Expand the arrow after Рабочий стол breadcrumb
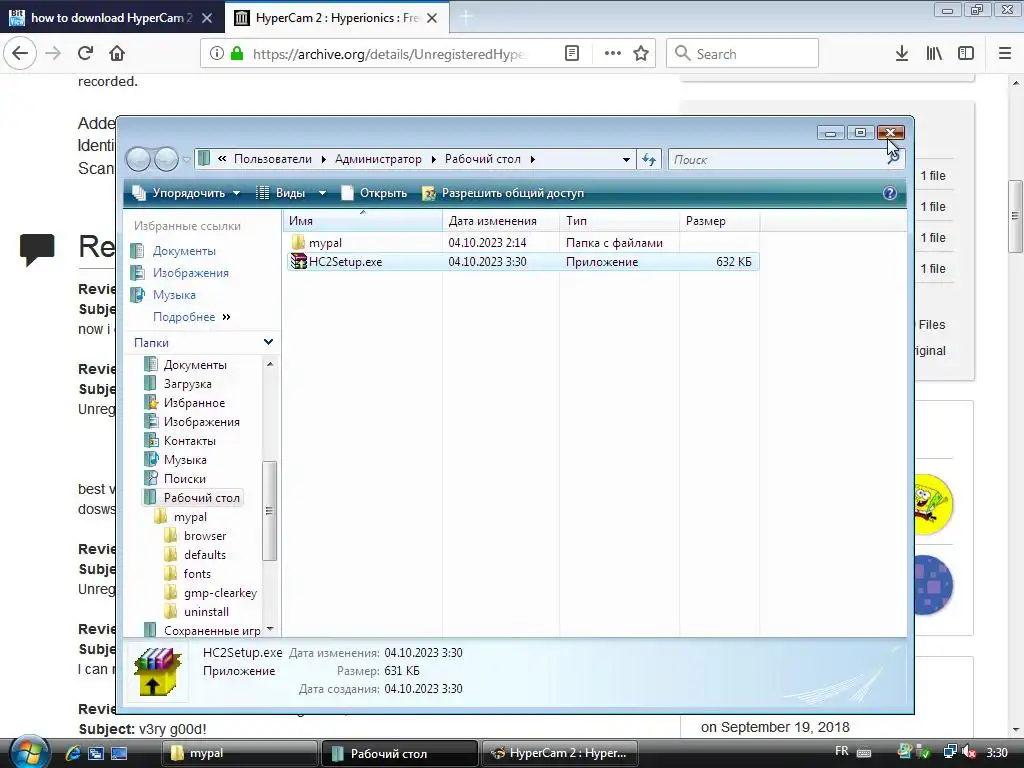 pos(533,159)
